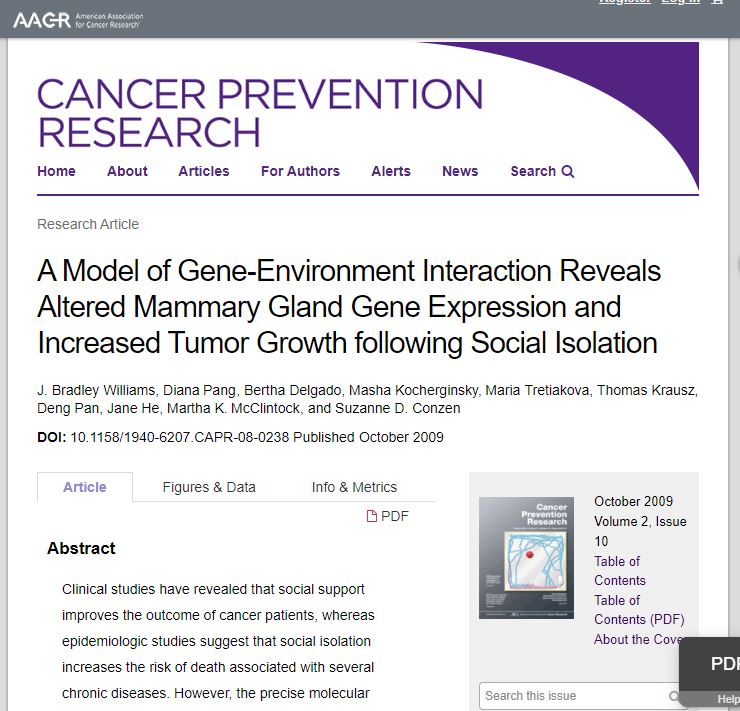This screenshot has height=711, width=740.
Task: Open the Articles menu
Action: pyautogui.click(x=204, y=171)
